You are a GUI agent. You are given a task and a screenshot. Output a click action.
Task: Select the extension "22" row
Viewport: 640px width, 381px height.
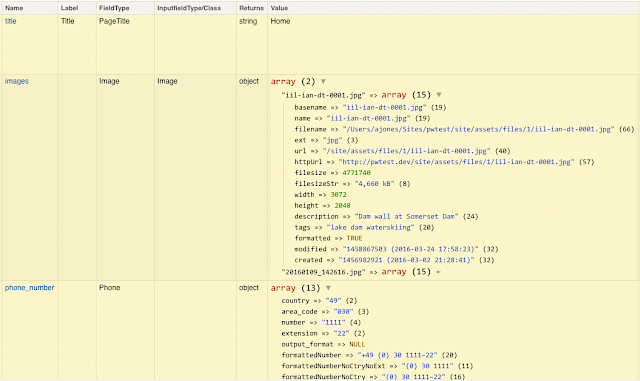pyautogui.click(x=325, y=333)
